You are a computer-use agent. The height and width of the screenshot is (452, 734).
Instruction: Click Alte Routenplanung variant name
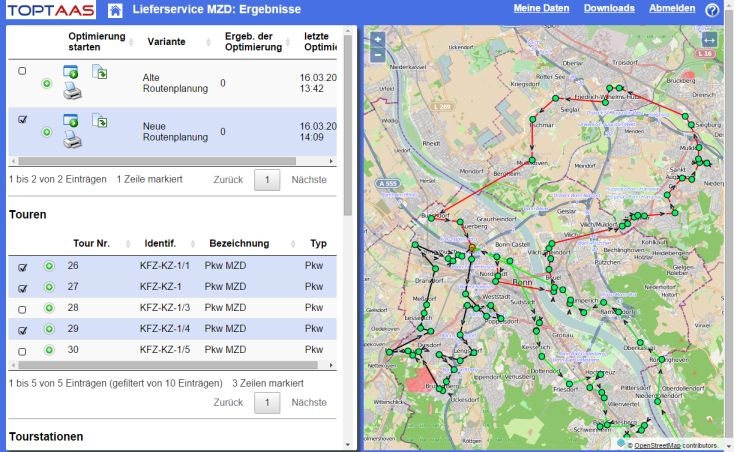pyautogui.click(x=175, y=83)
